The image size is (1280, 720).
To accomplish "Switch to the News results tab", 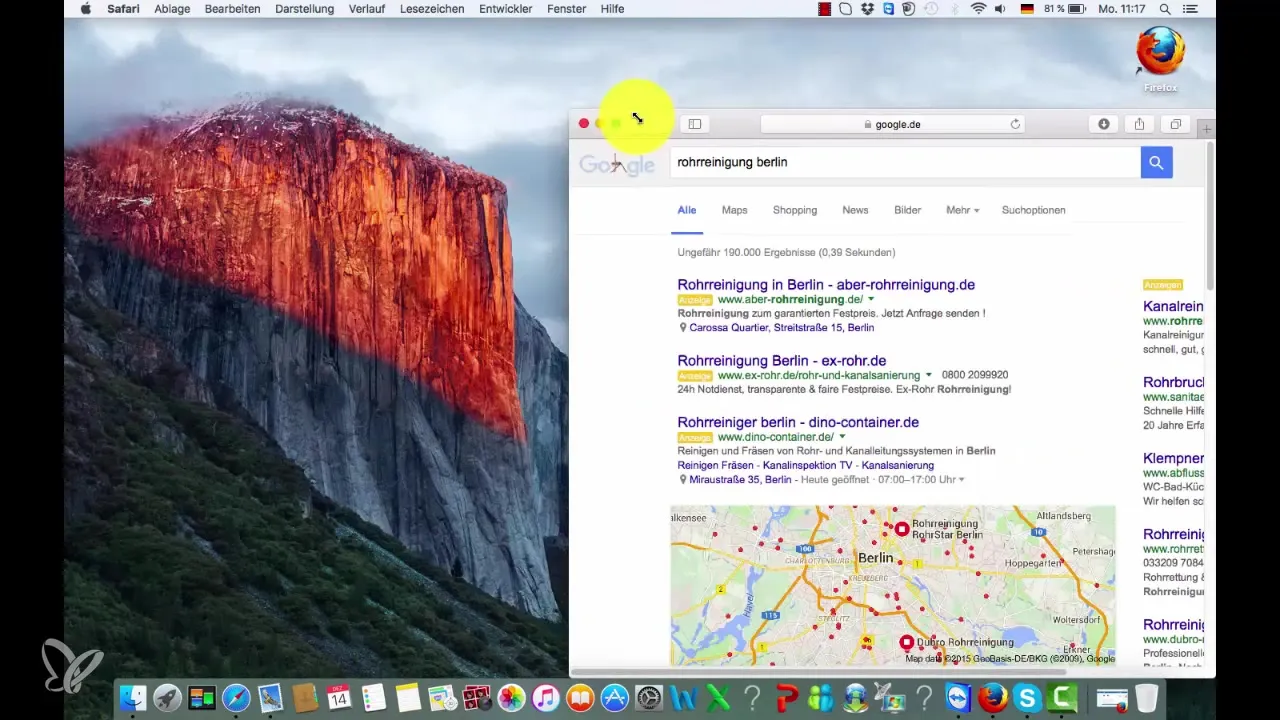I will [855, 210].
